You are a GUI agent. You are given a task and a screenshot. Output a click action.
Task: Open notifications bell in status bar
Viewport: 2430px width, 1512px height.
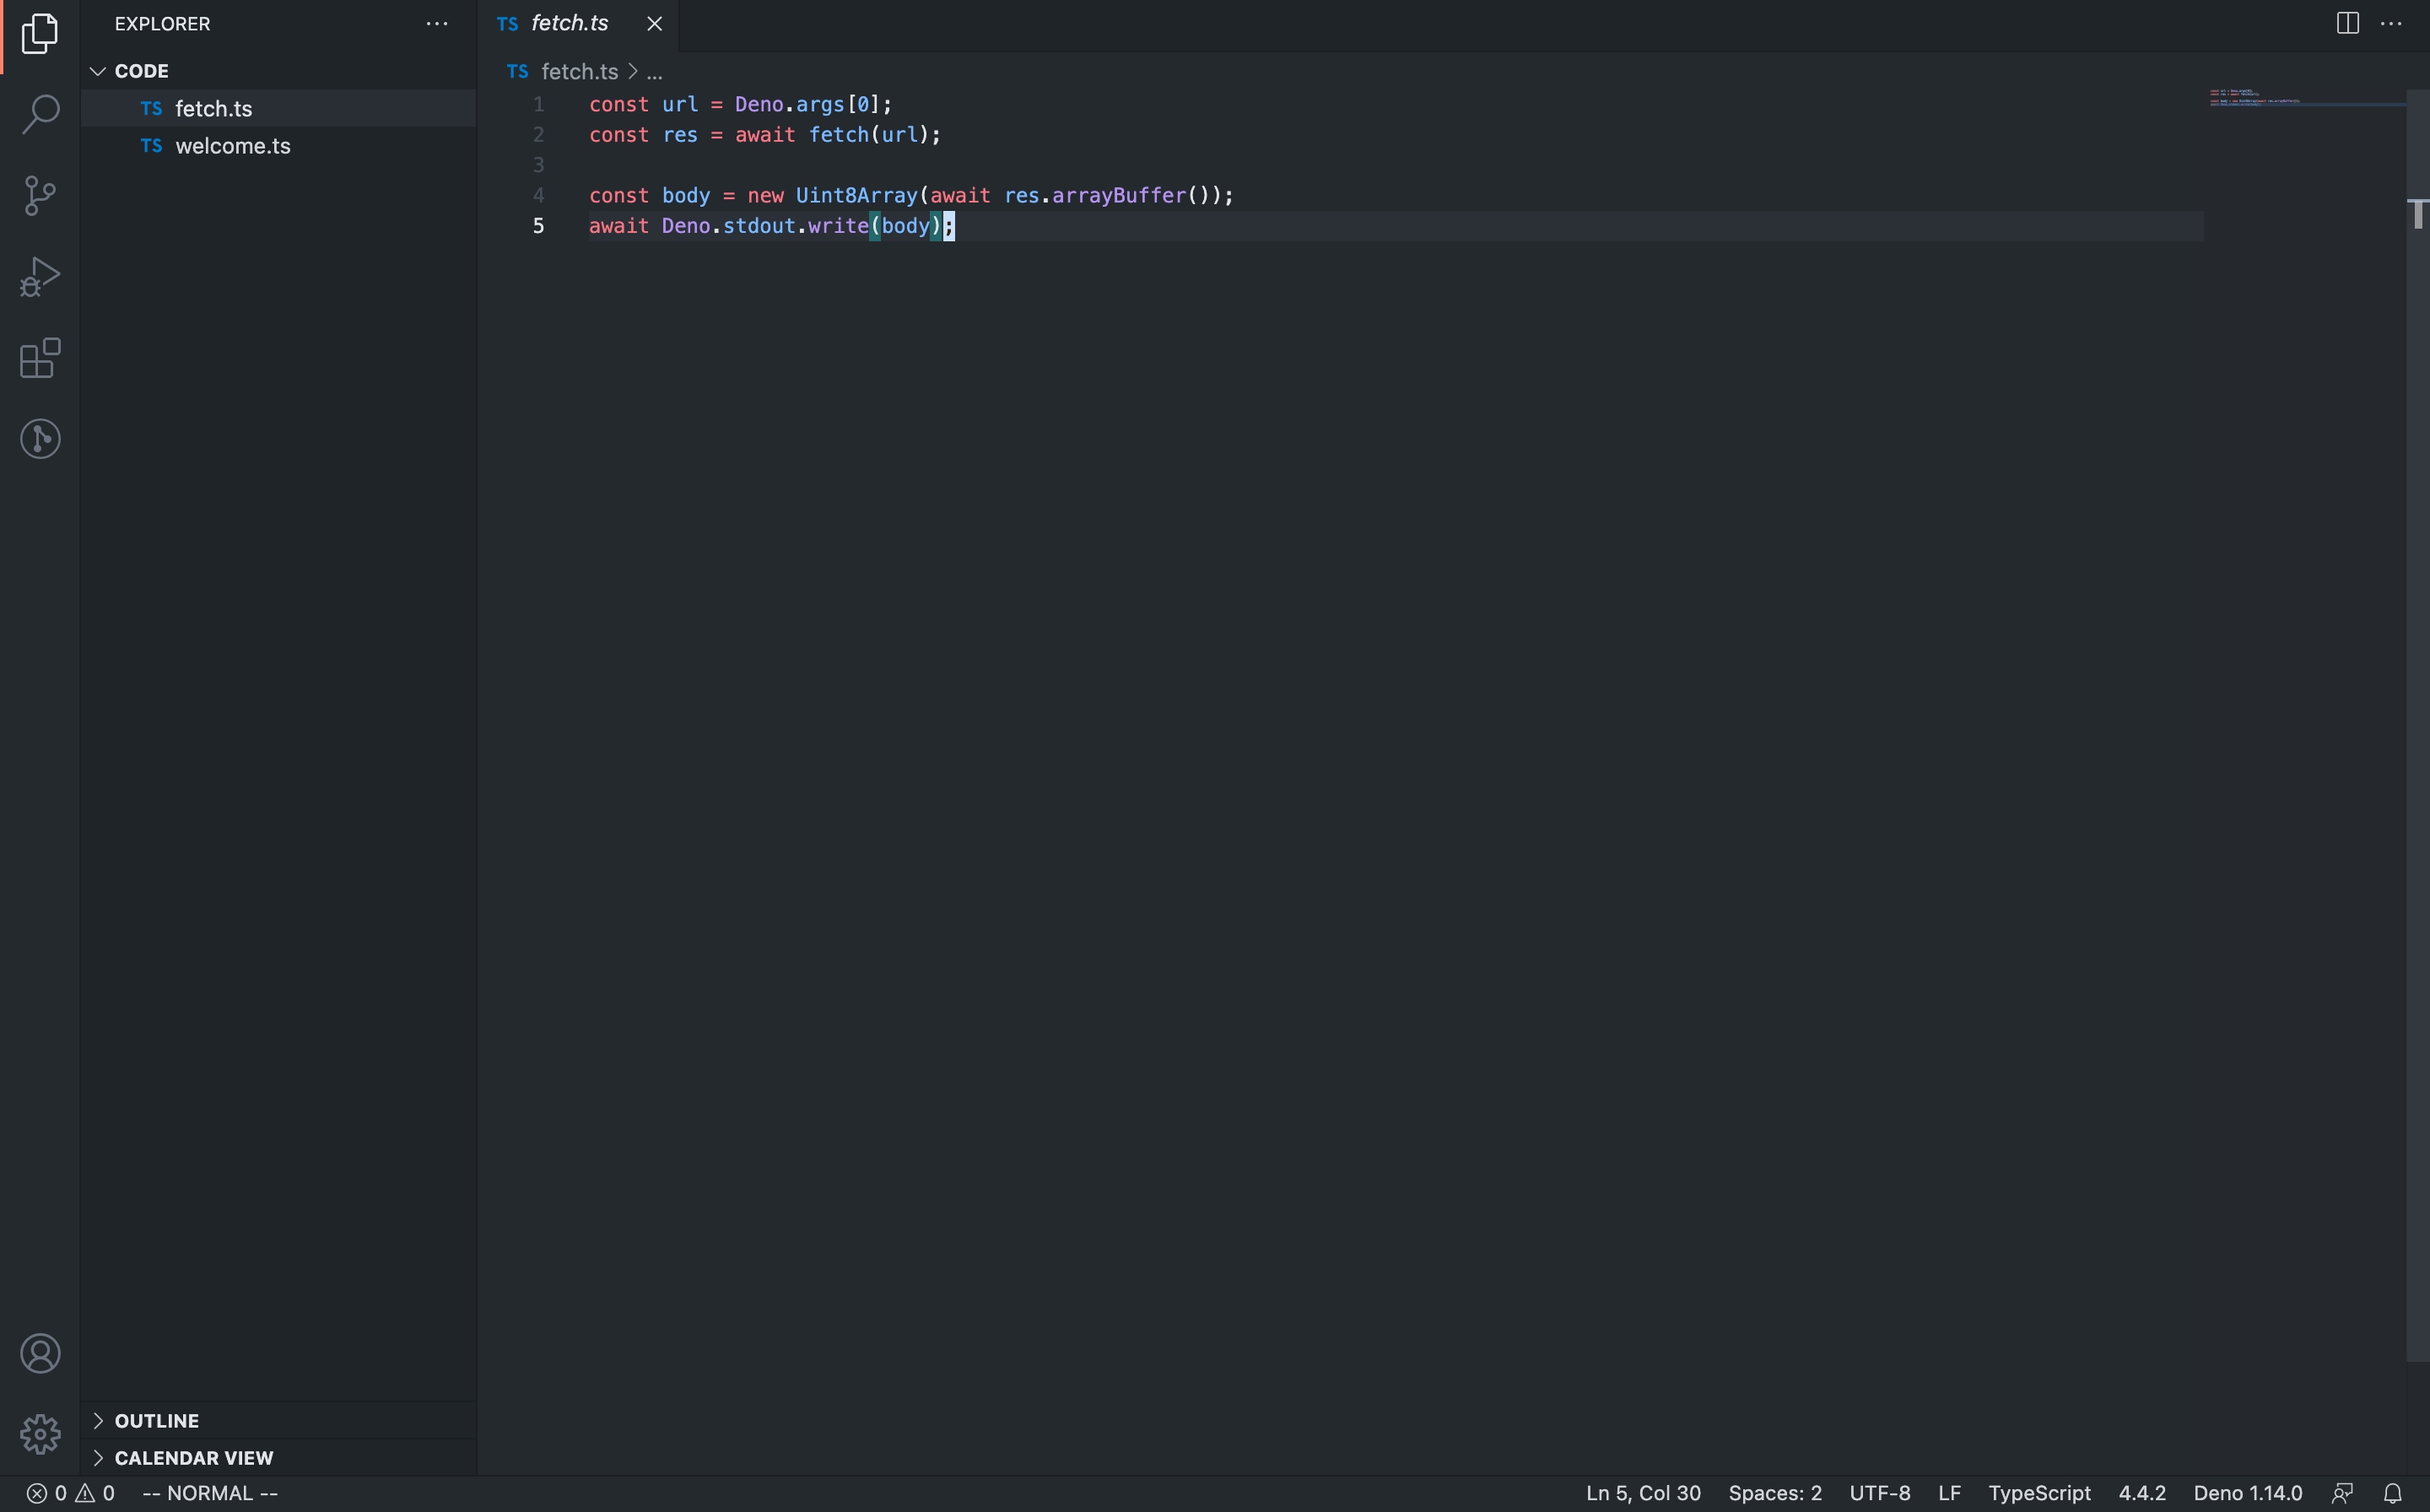(2392, 1493)
